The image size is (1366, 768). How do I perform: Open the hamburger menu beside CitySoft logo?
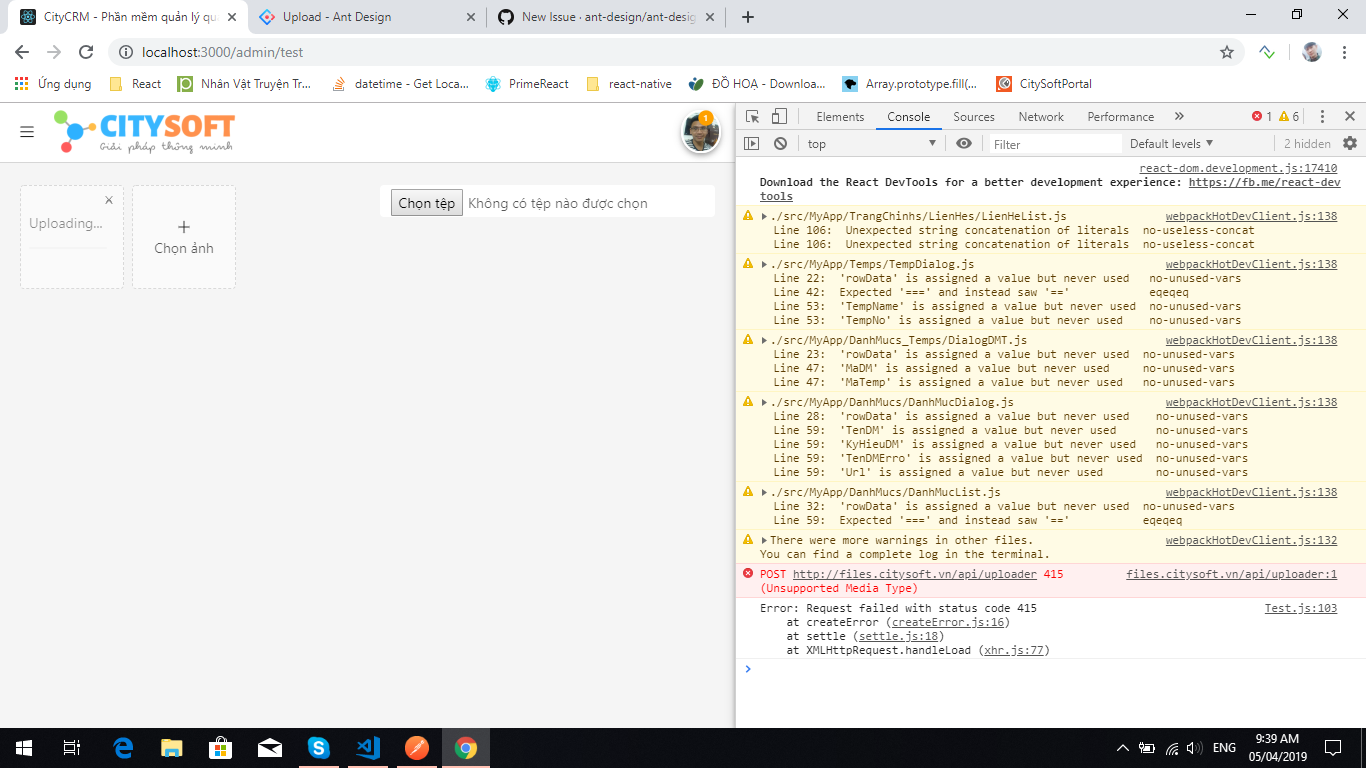coord(27,132)
